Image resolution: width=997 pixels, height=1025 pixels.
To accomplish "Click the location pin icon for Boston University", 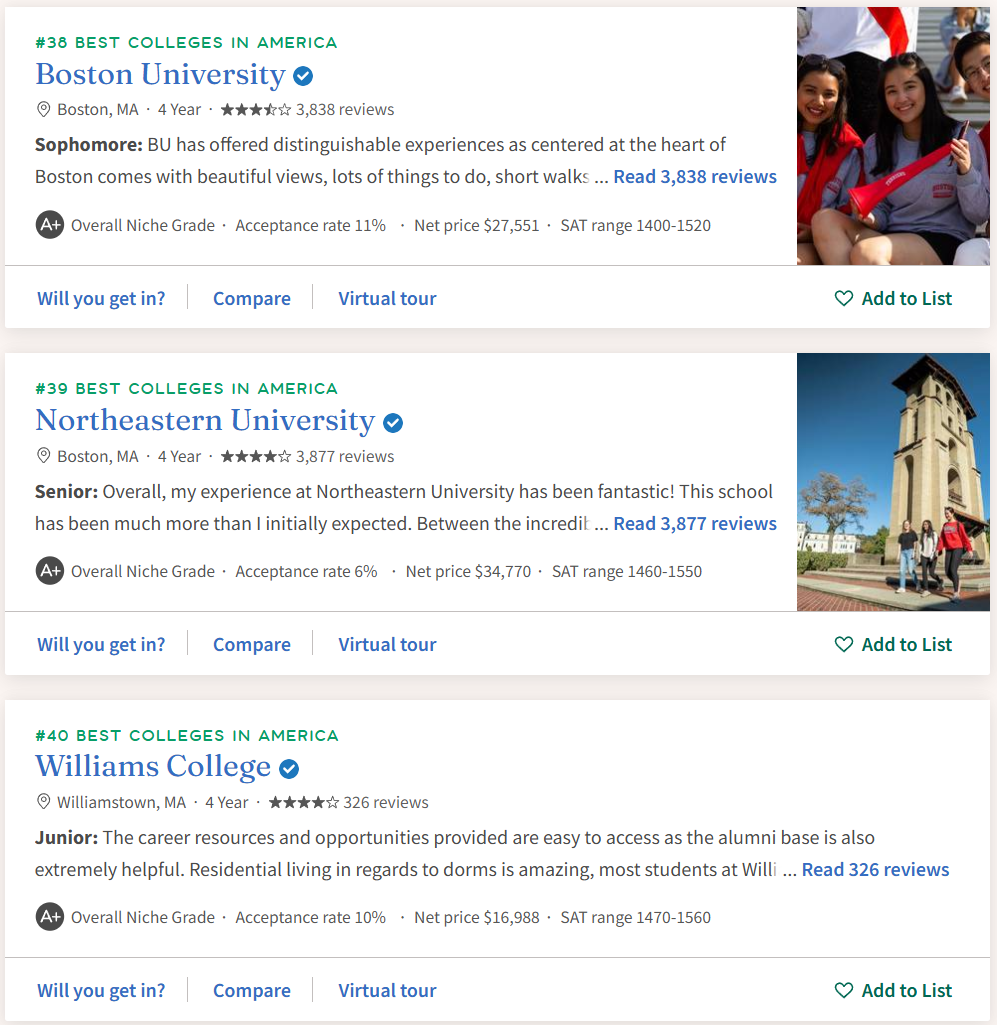I will pyautogui.click(x=43, y=109).
